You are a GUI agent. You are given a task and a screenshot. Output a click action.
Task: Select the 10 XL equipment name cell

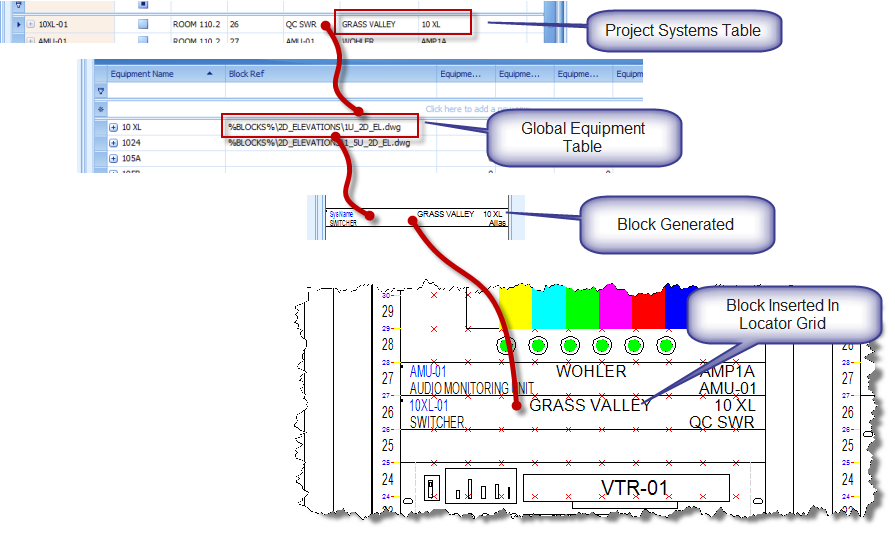131,127
